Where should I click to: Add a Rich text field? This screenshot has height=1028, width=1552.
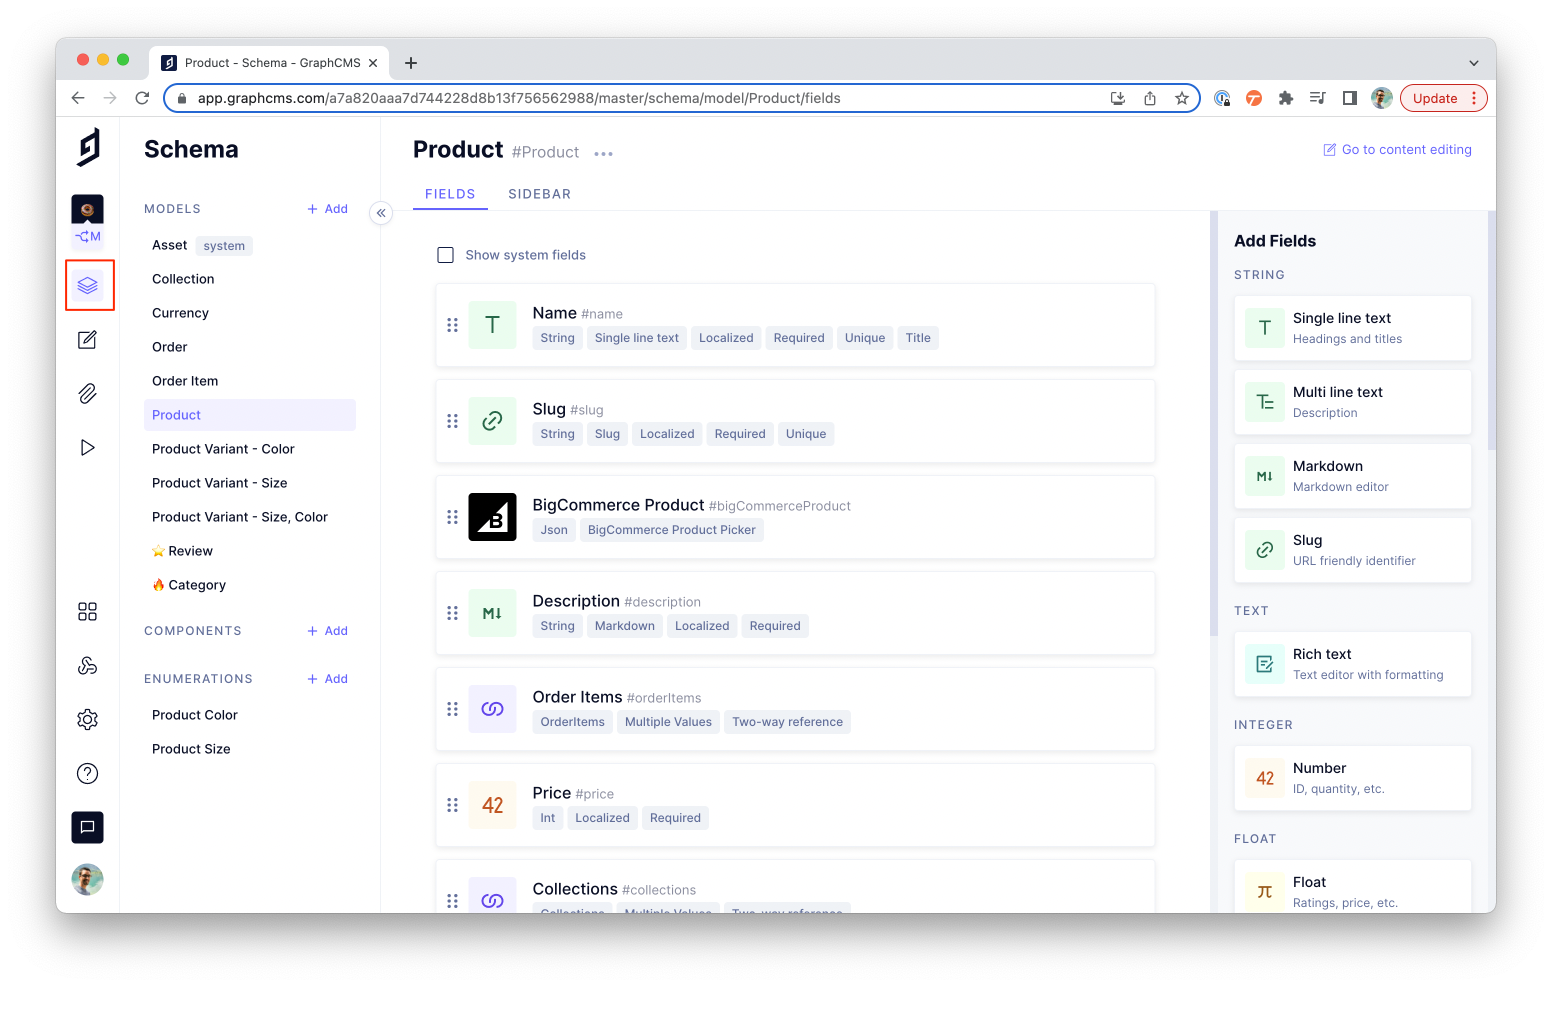tap(1352, 664)
